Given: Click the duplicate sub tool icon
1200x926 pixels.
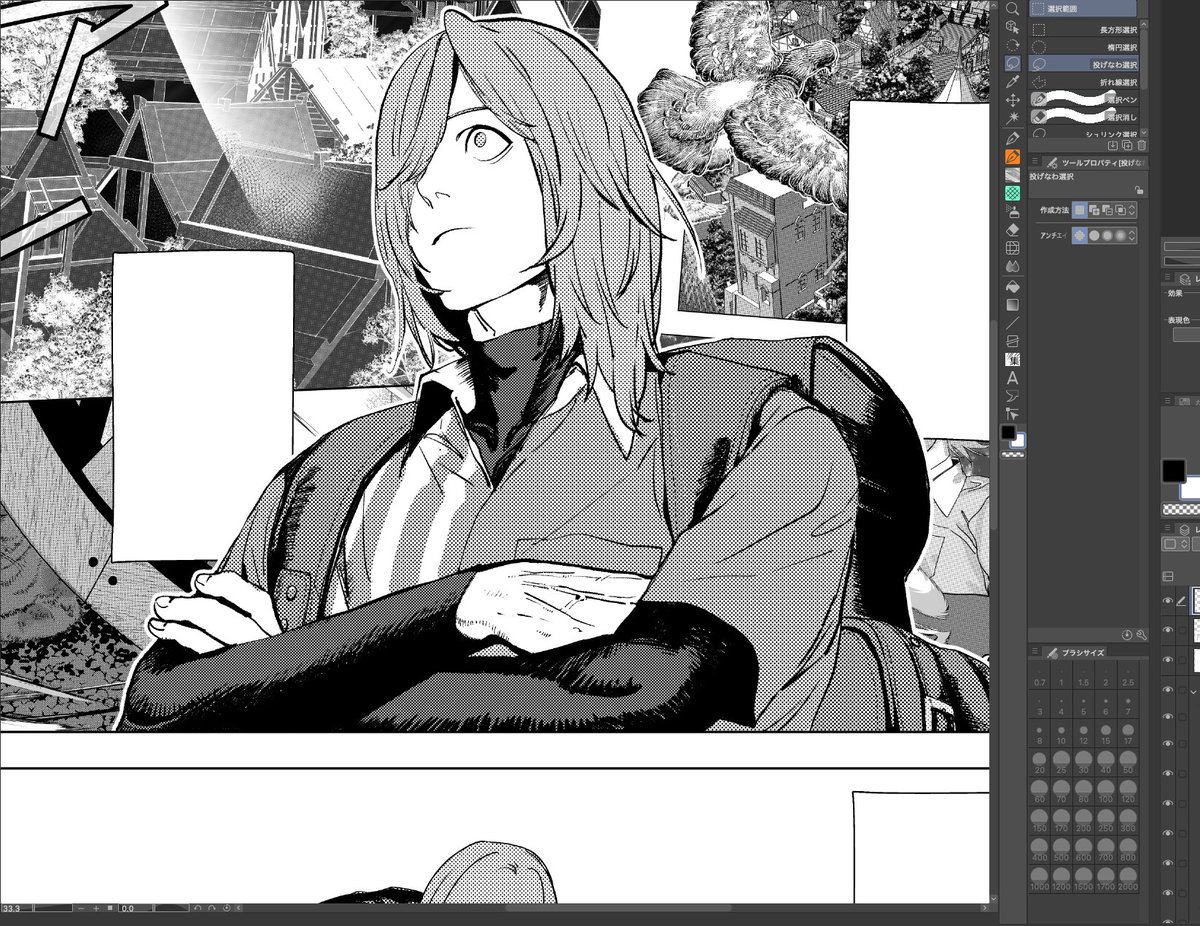Looking at the screenshot, I should tap(1127, 145).
